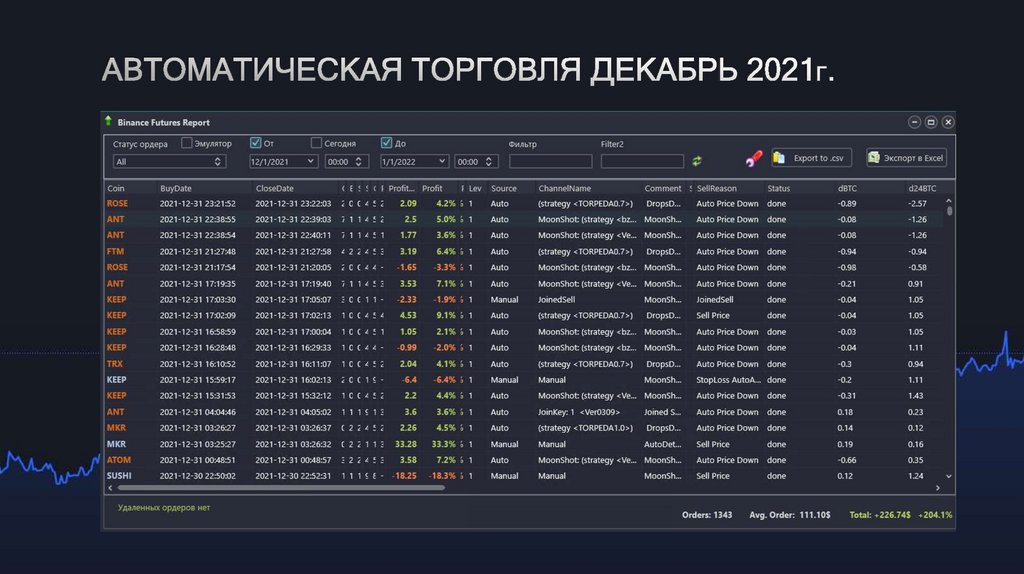
Task: Click the horizontal scrollbar thumb
Action: (281, 488)
